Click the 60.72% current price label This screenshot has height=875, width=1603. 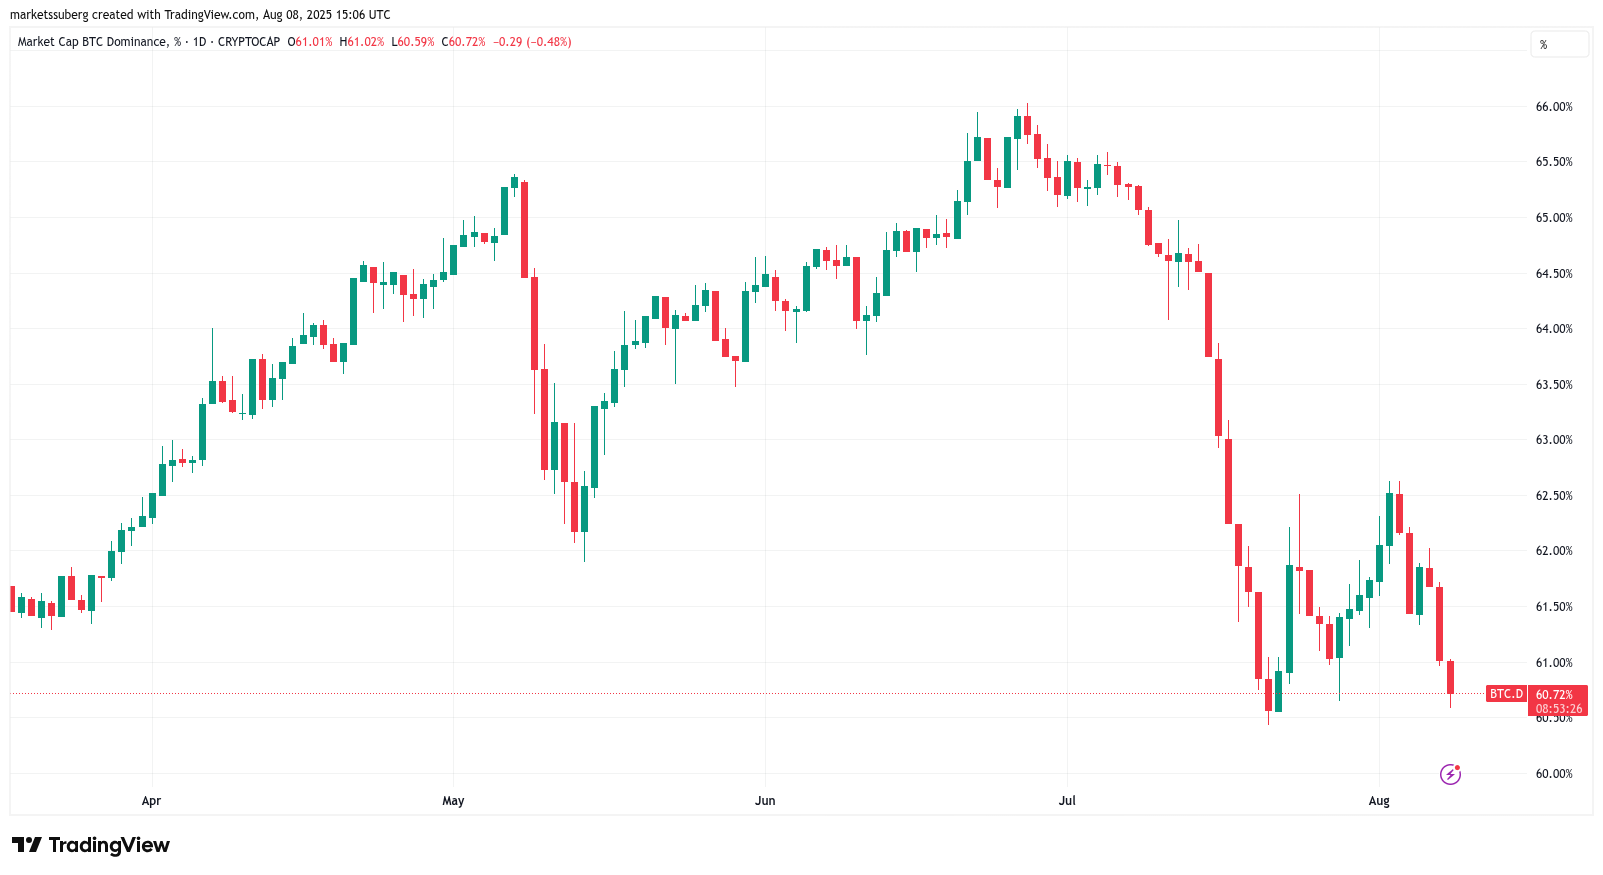pos(1554,694)
